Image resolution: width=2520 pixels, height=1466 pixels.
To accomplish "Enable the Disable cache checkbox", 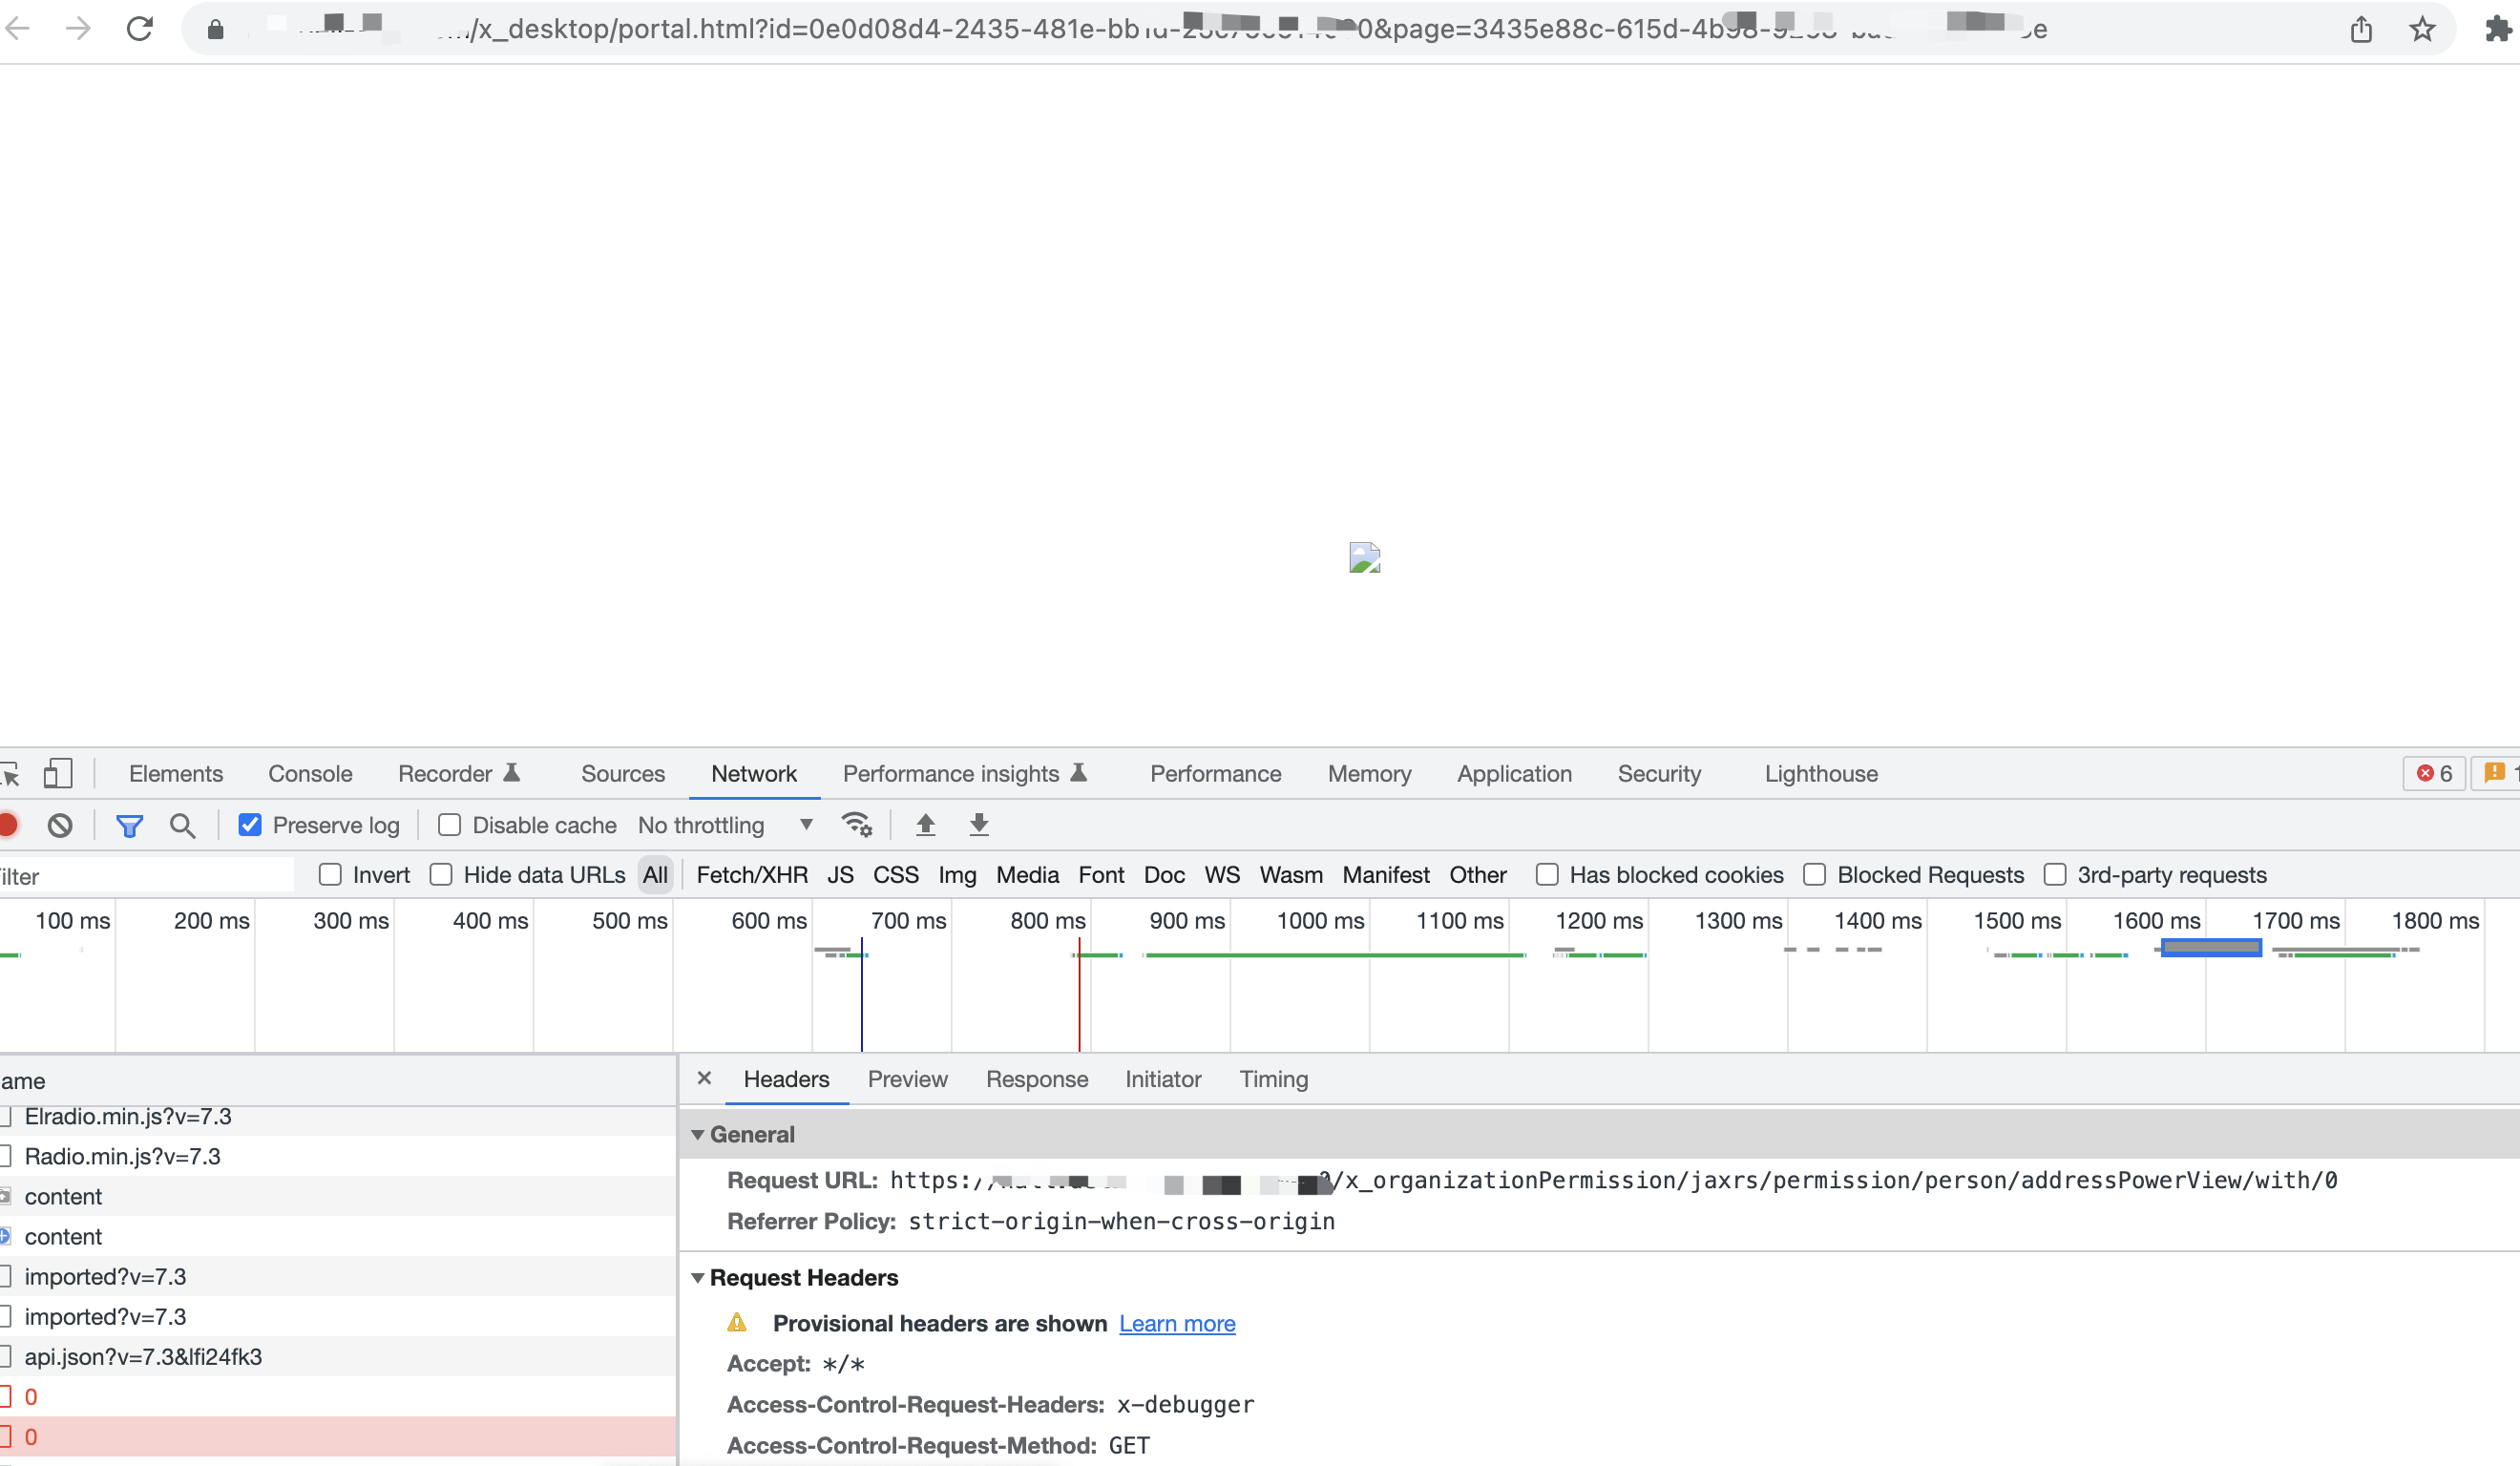I will click(x=450, y=825).
